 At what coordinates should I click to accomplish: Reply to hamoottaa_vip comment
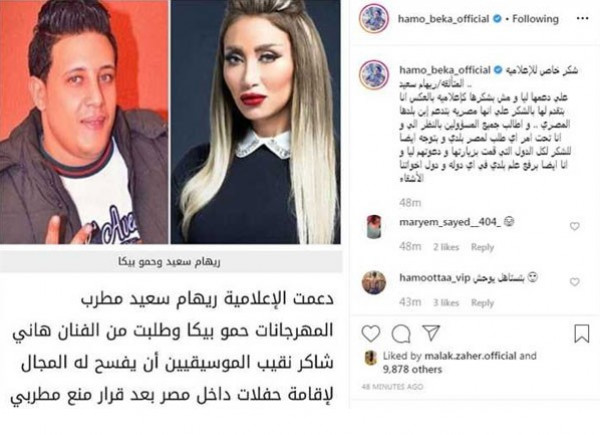(482, 303)
